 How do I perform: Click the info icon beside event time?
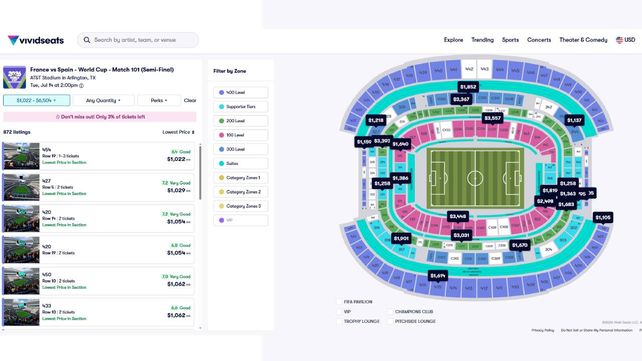coord(81,86)
